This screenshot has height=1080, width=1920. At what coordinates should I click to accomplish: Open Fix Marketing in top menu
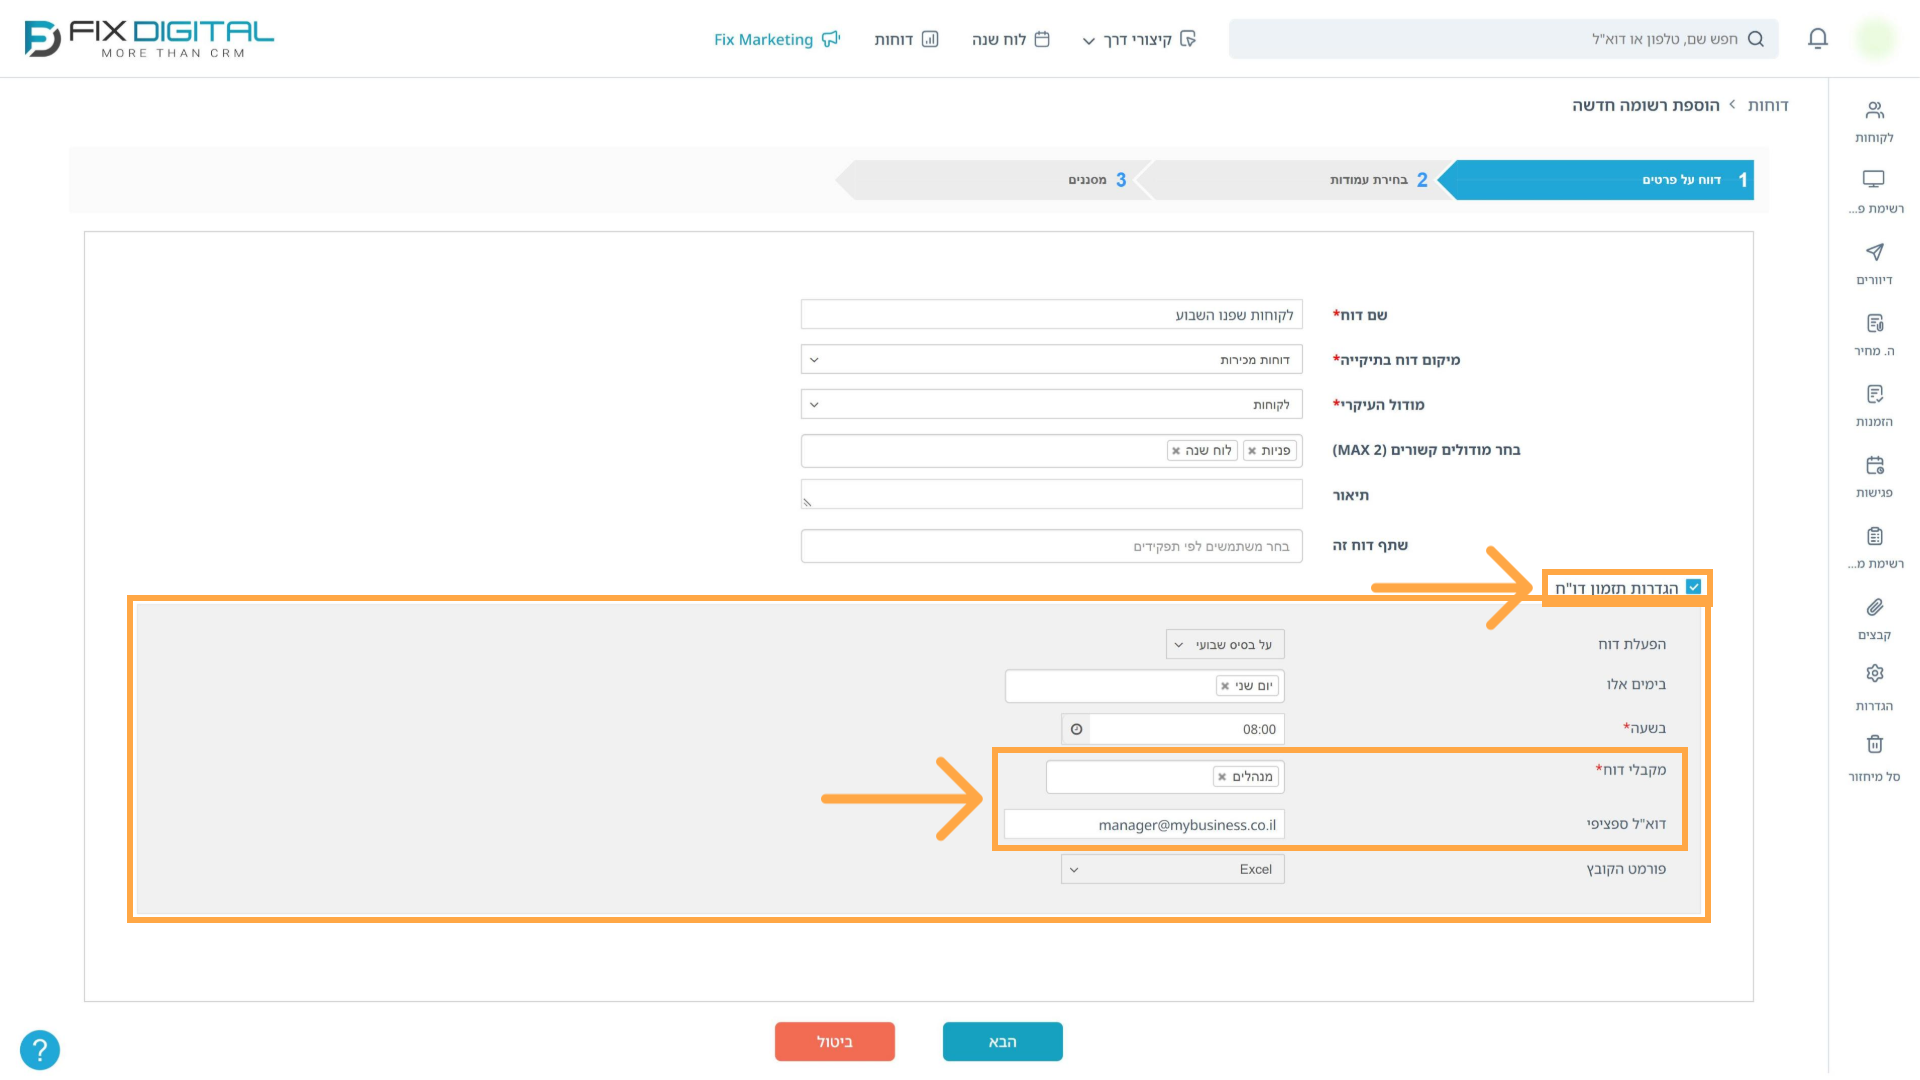777,39
